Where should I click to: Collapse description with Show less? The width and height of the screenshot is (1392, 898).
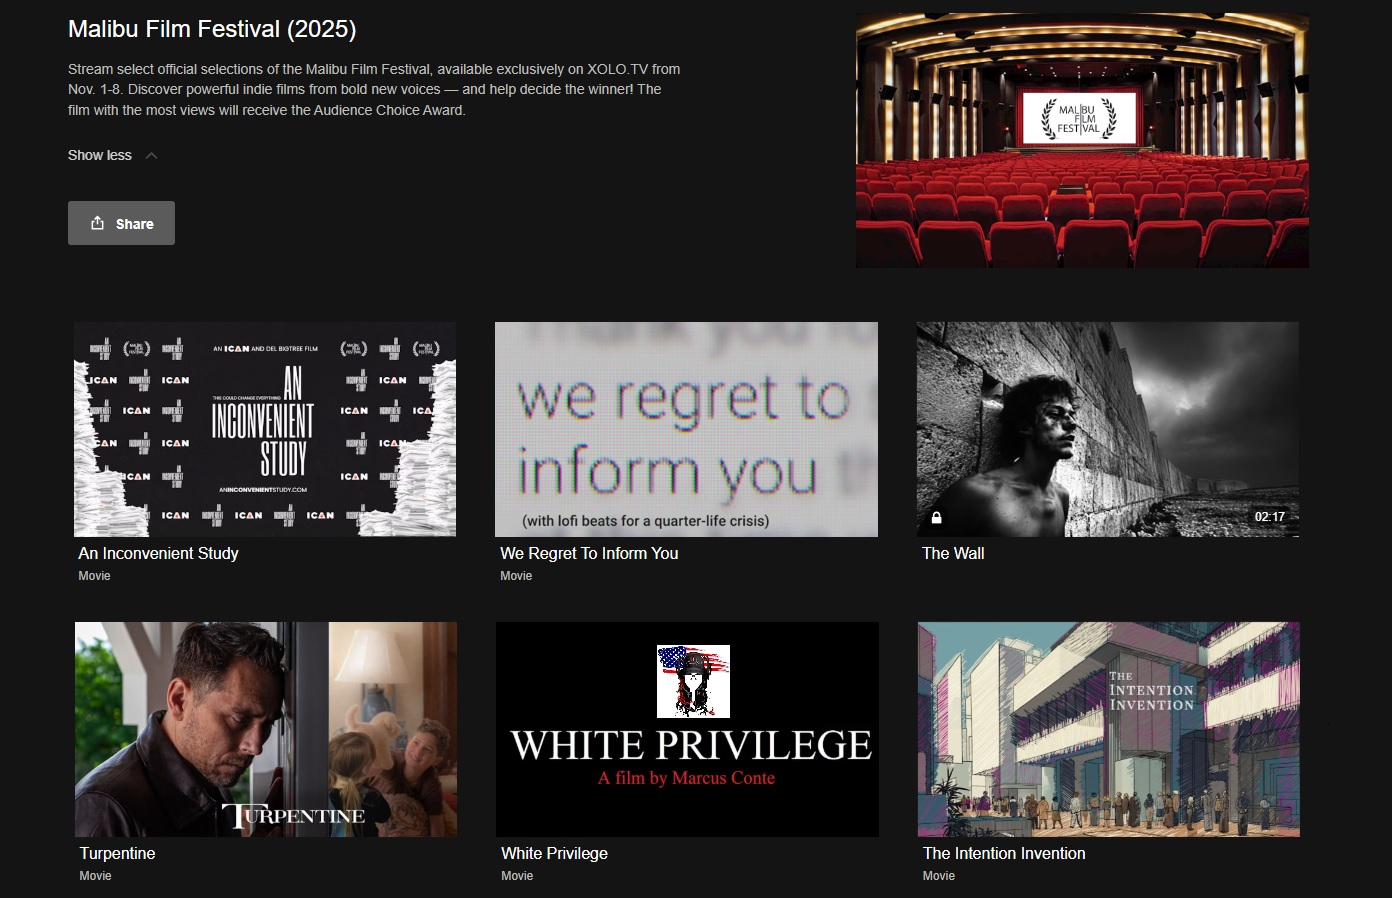click(100, 155)
